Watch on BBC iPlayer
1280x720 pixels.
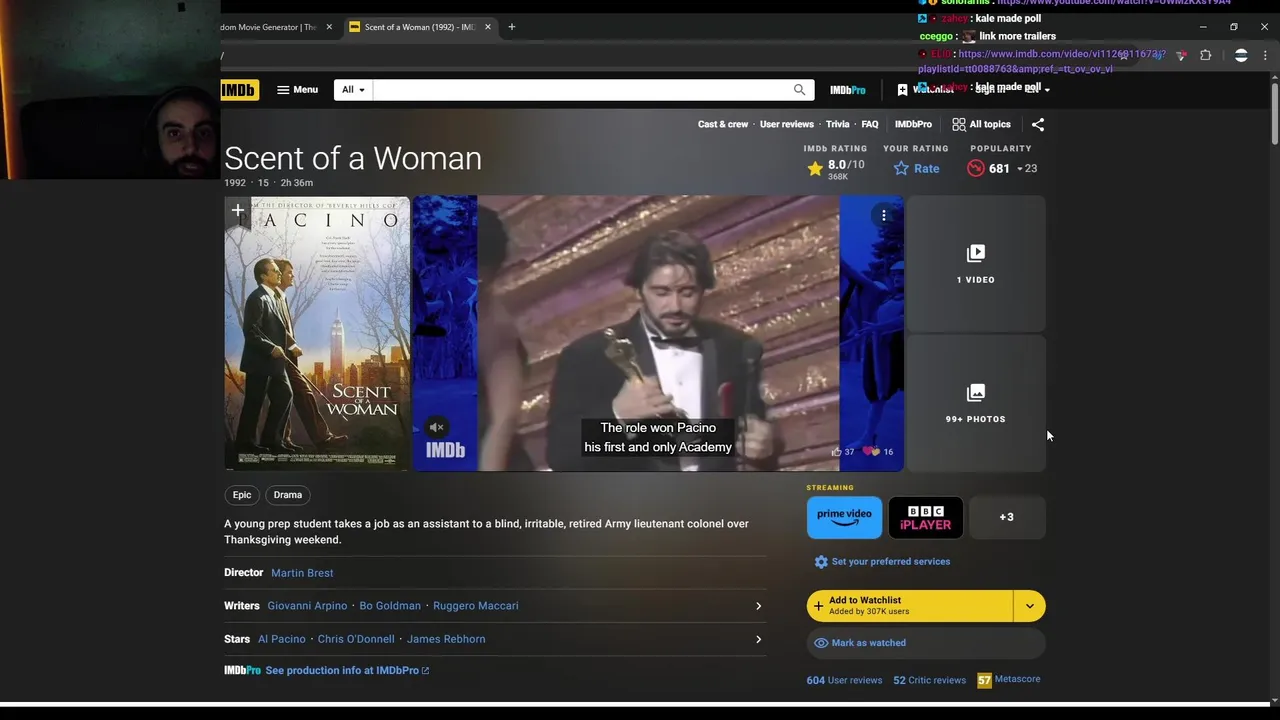click(925, 517)
